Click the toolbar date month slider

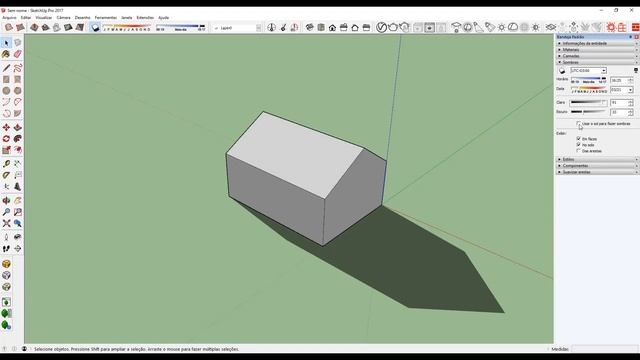[x=127, y=27]
